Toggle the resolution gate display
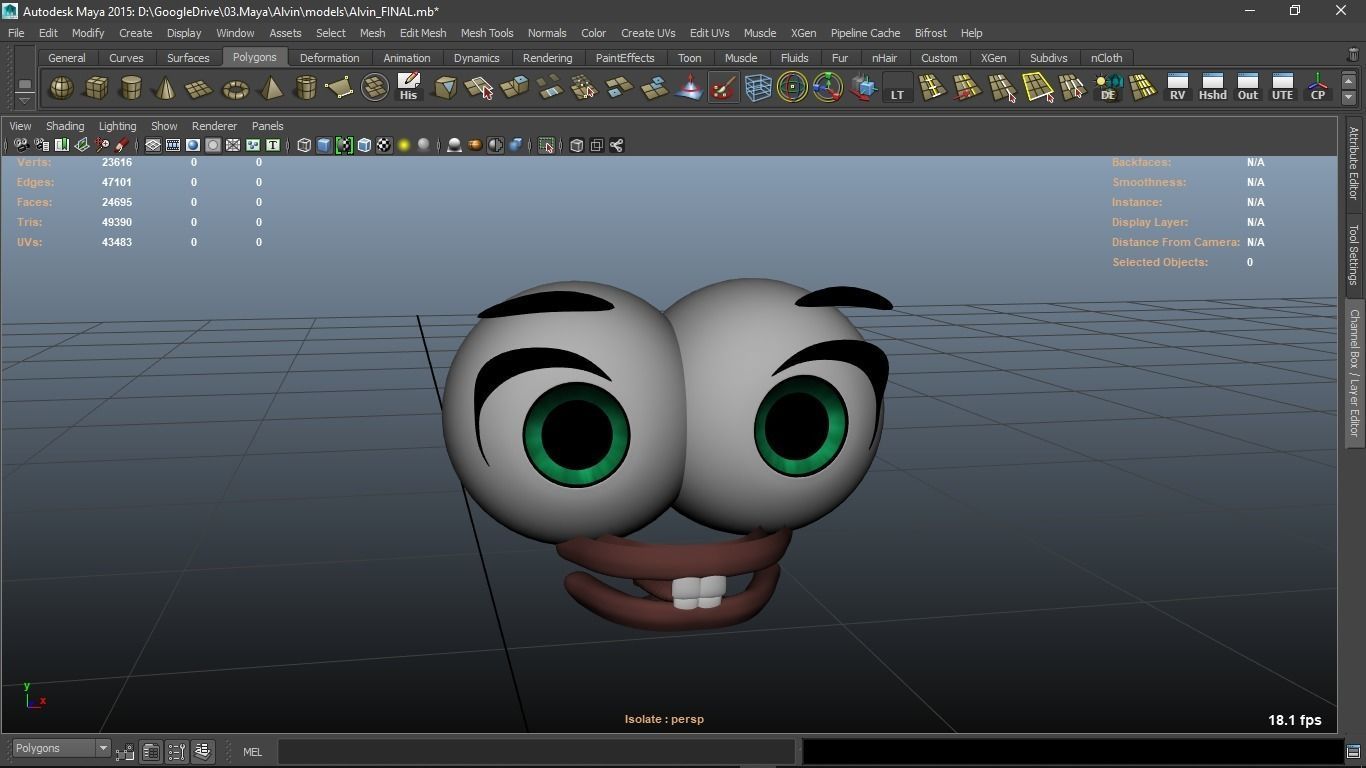This screenshot has height=768, width=1366. [x=193, y=145]
